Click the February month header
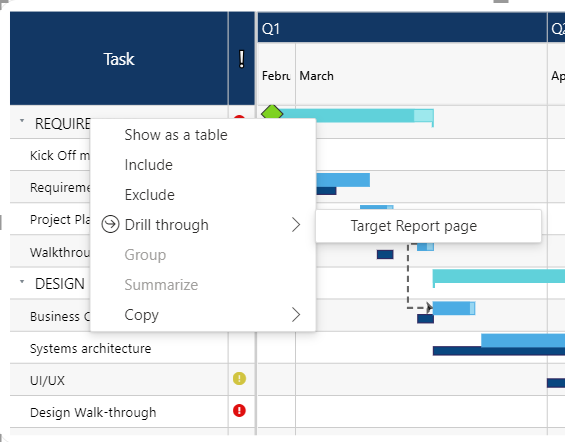This screenshot has width=565, height=442. coord(276,76)
